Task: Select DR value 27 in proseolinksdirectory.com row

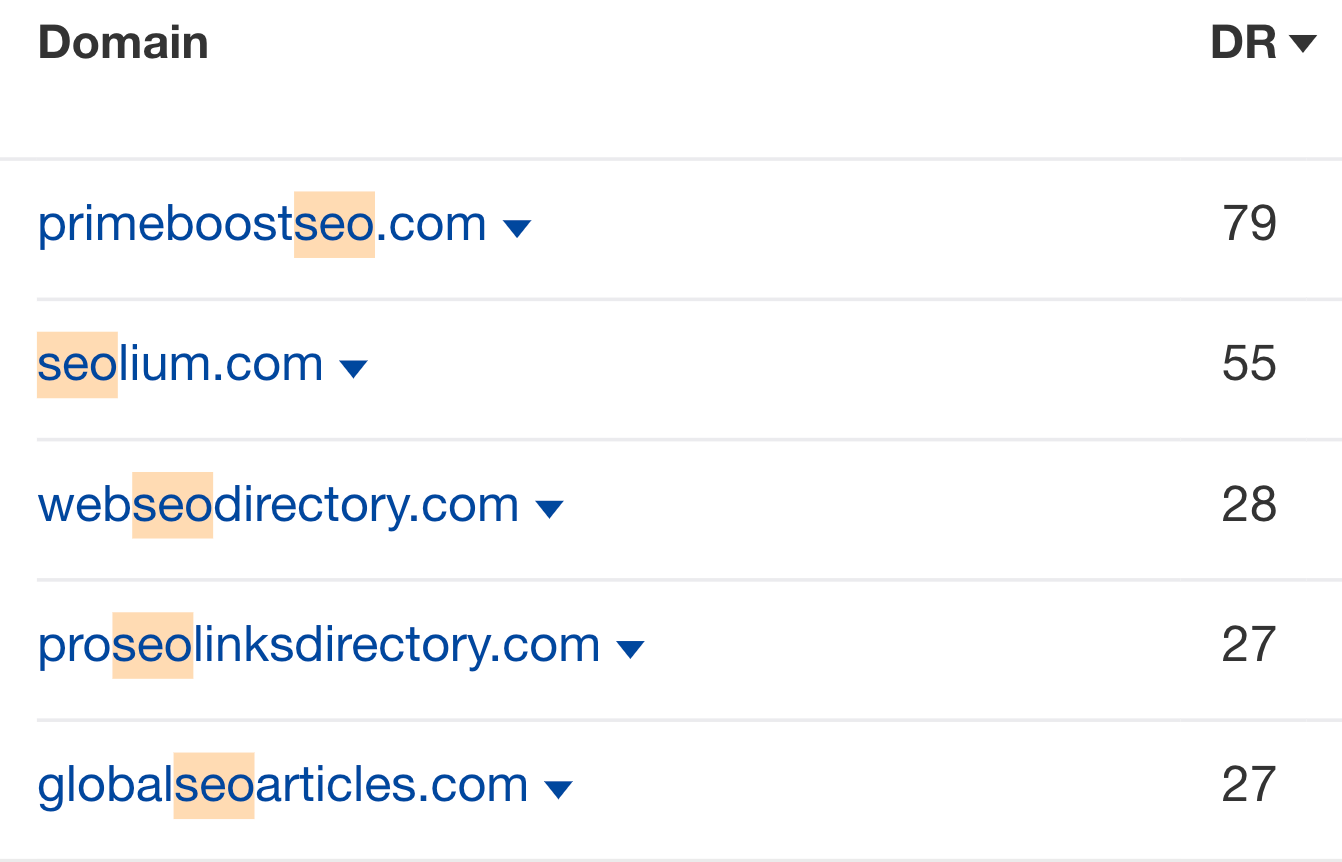Action: coord(1249,645)
